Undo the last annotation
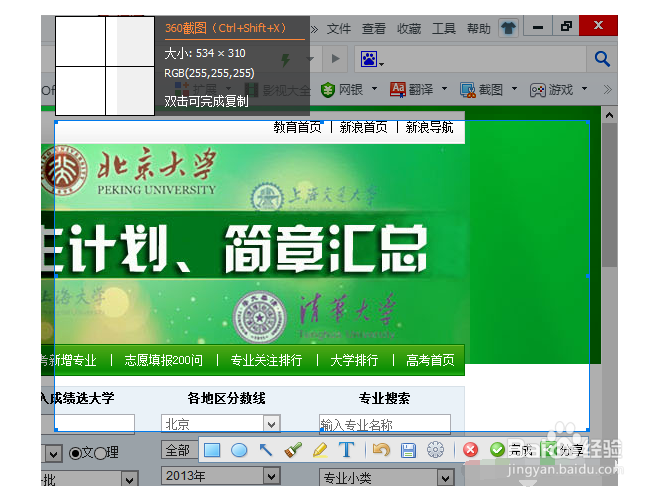 click(x=381, y=450)
